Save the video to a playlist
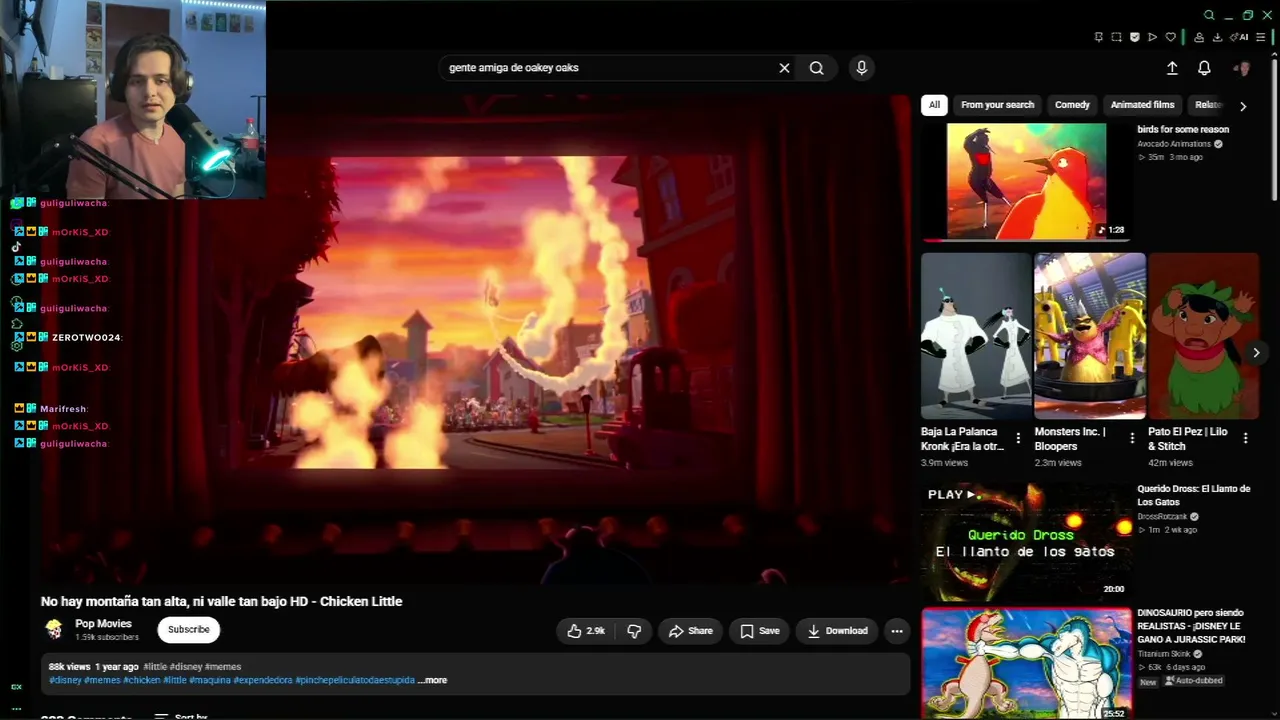The image size is (1280, 720). (760, 631)
